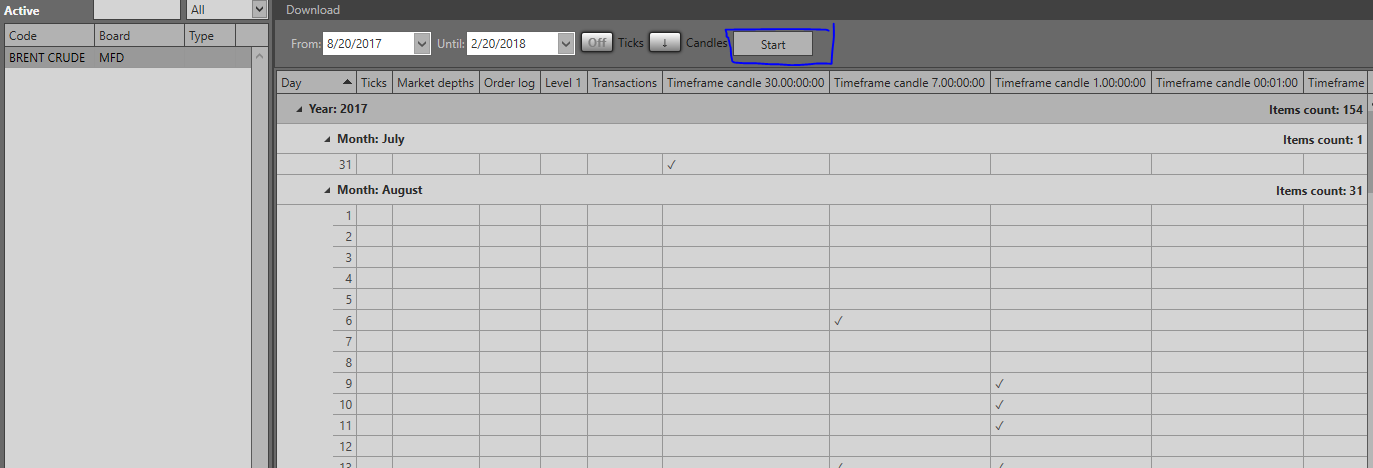This screenshot has width=1373, height=468.
Task: Collapse the Month: July group
Action: (x=327, y=139)
